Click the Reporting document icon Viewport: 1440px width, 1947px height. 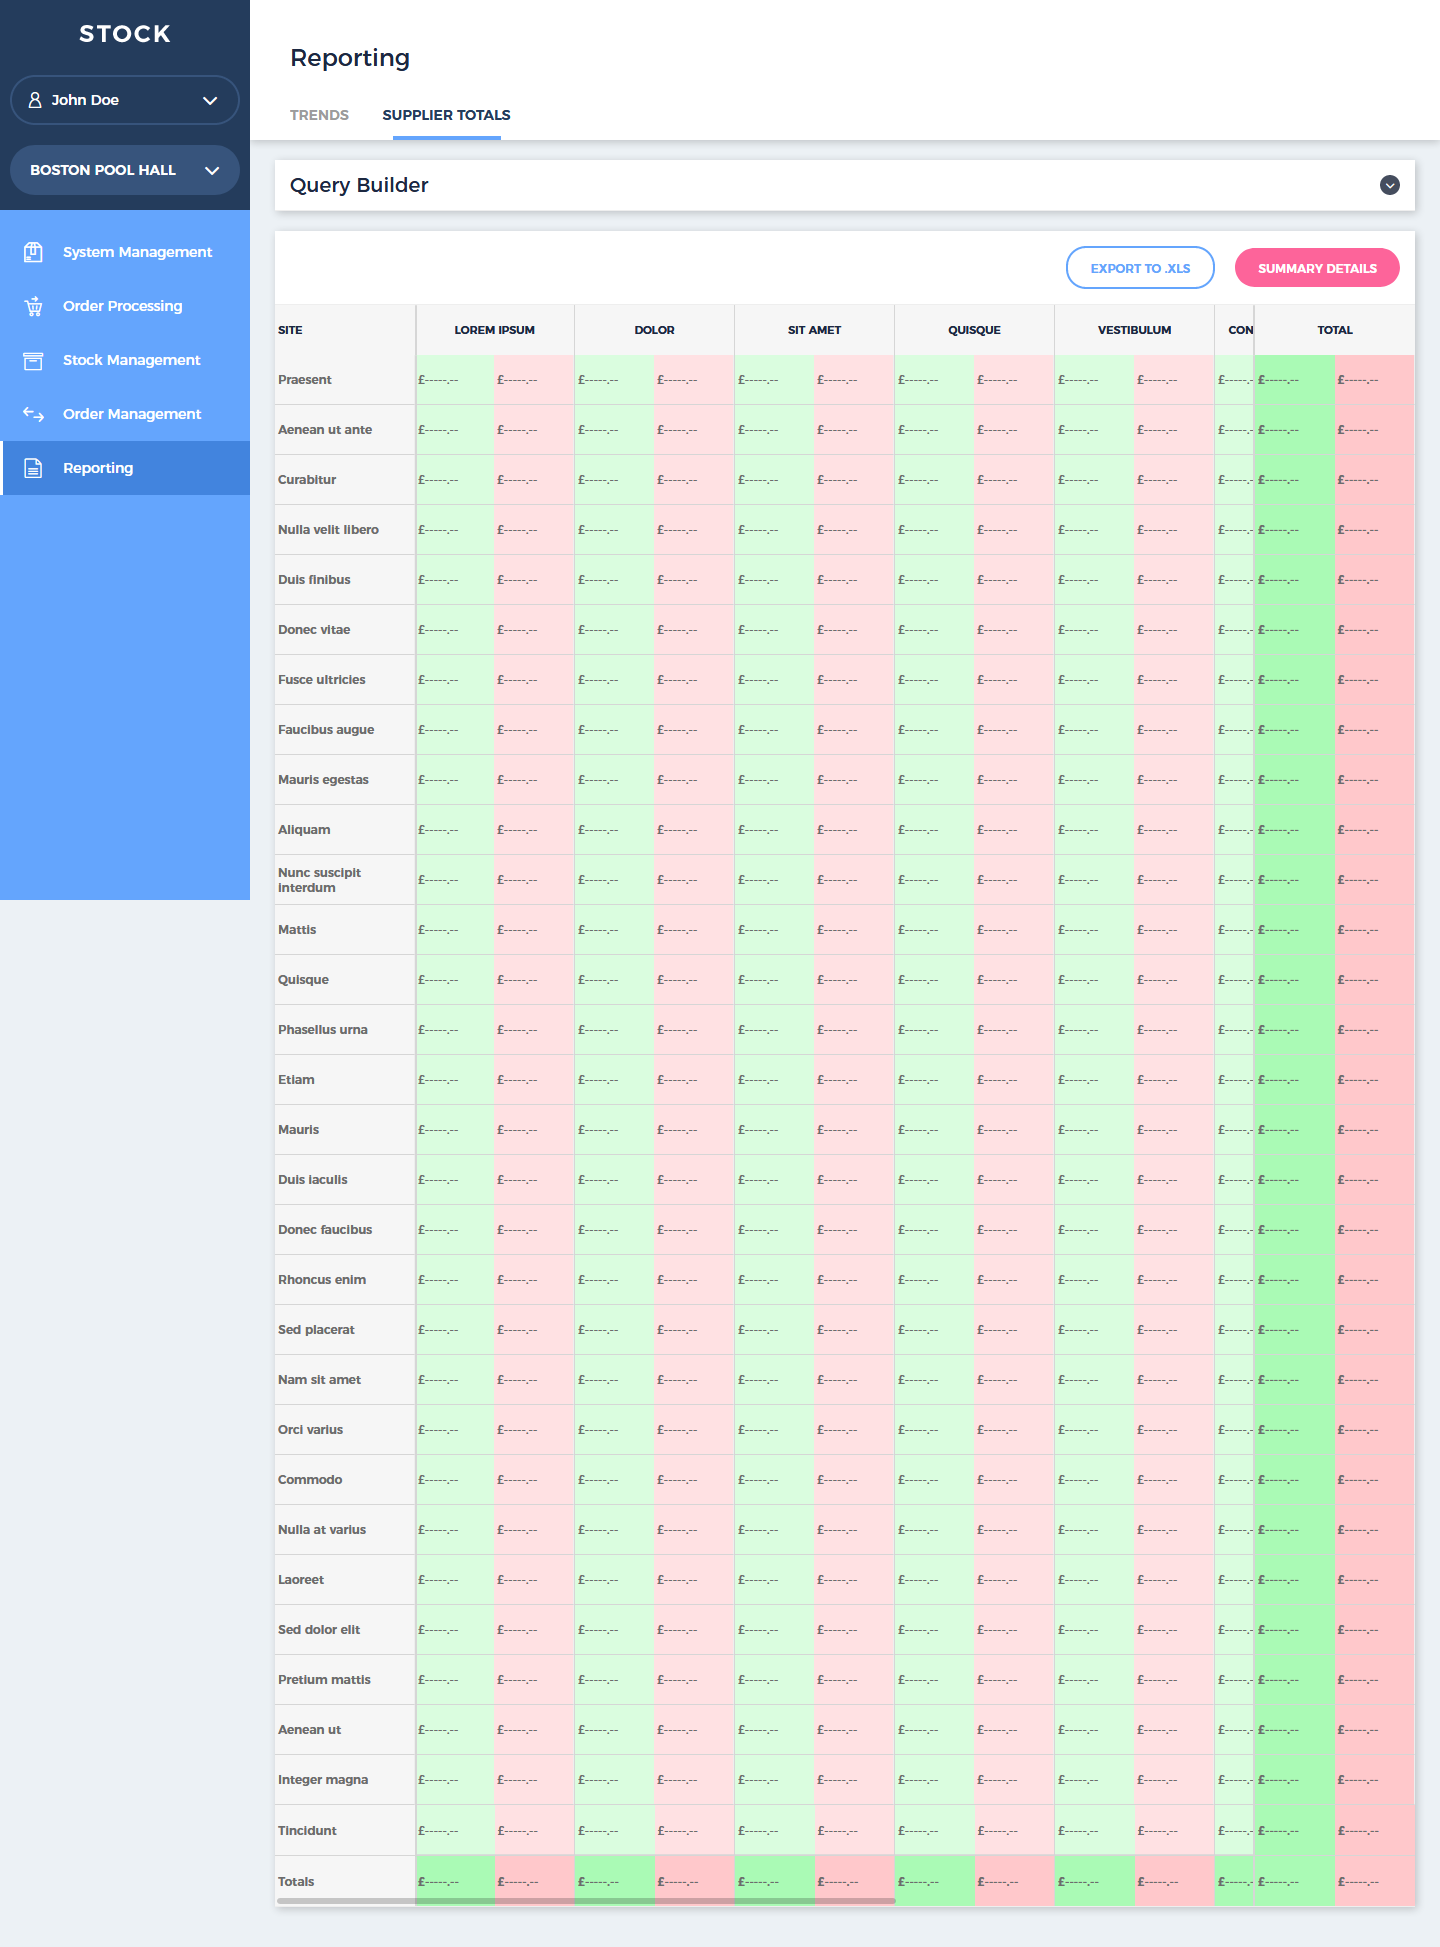point(33,468)
